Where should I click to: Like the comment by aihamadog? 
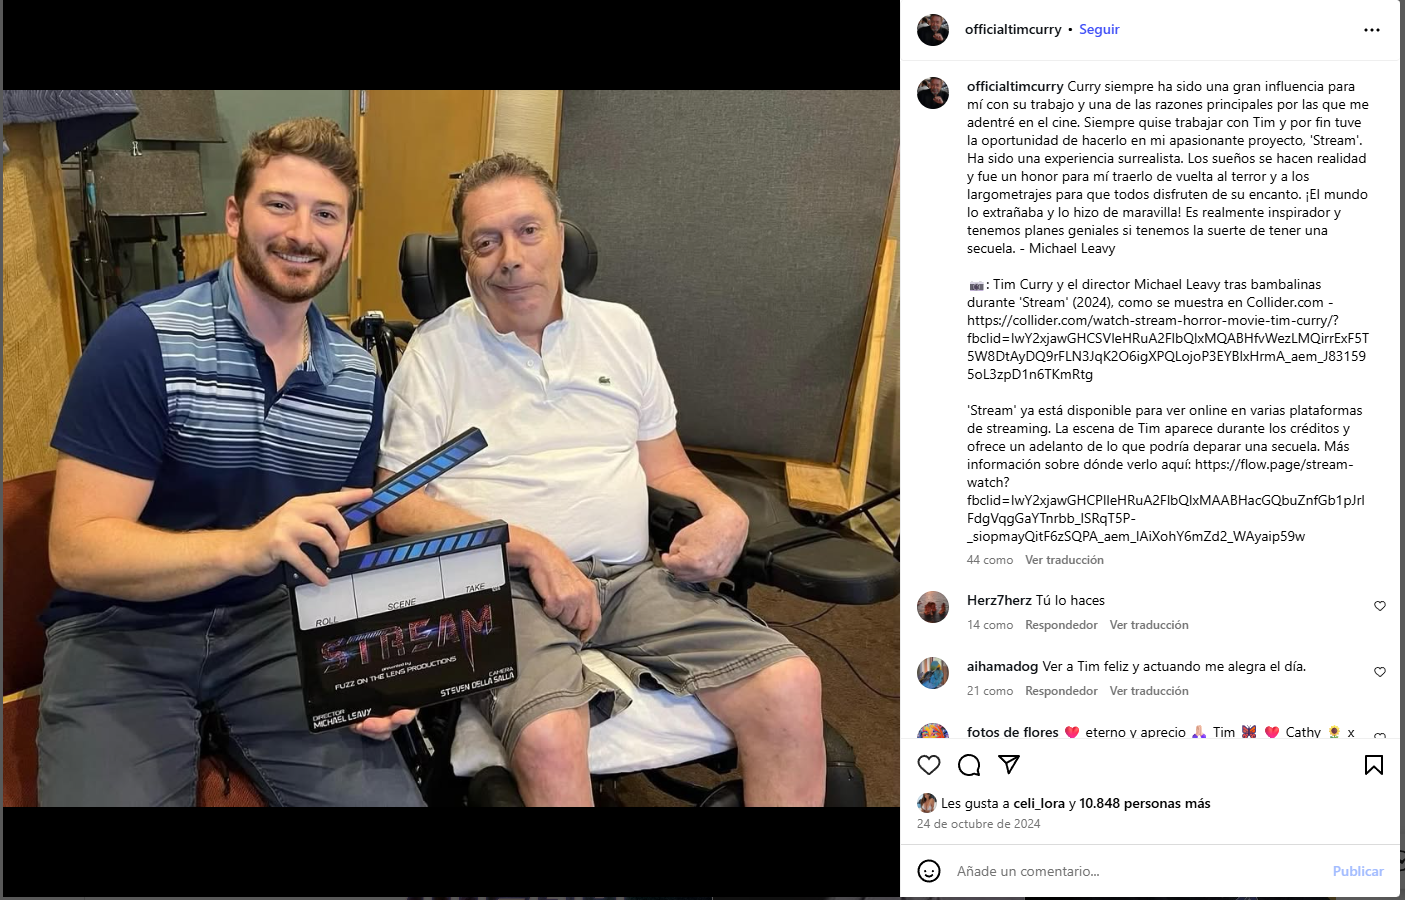pos(1380,672)
